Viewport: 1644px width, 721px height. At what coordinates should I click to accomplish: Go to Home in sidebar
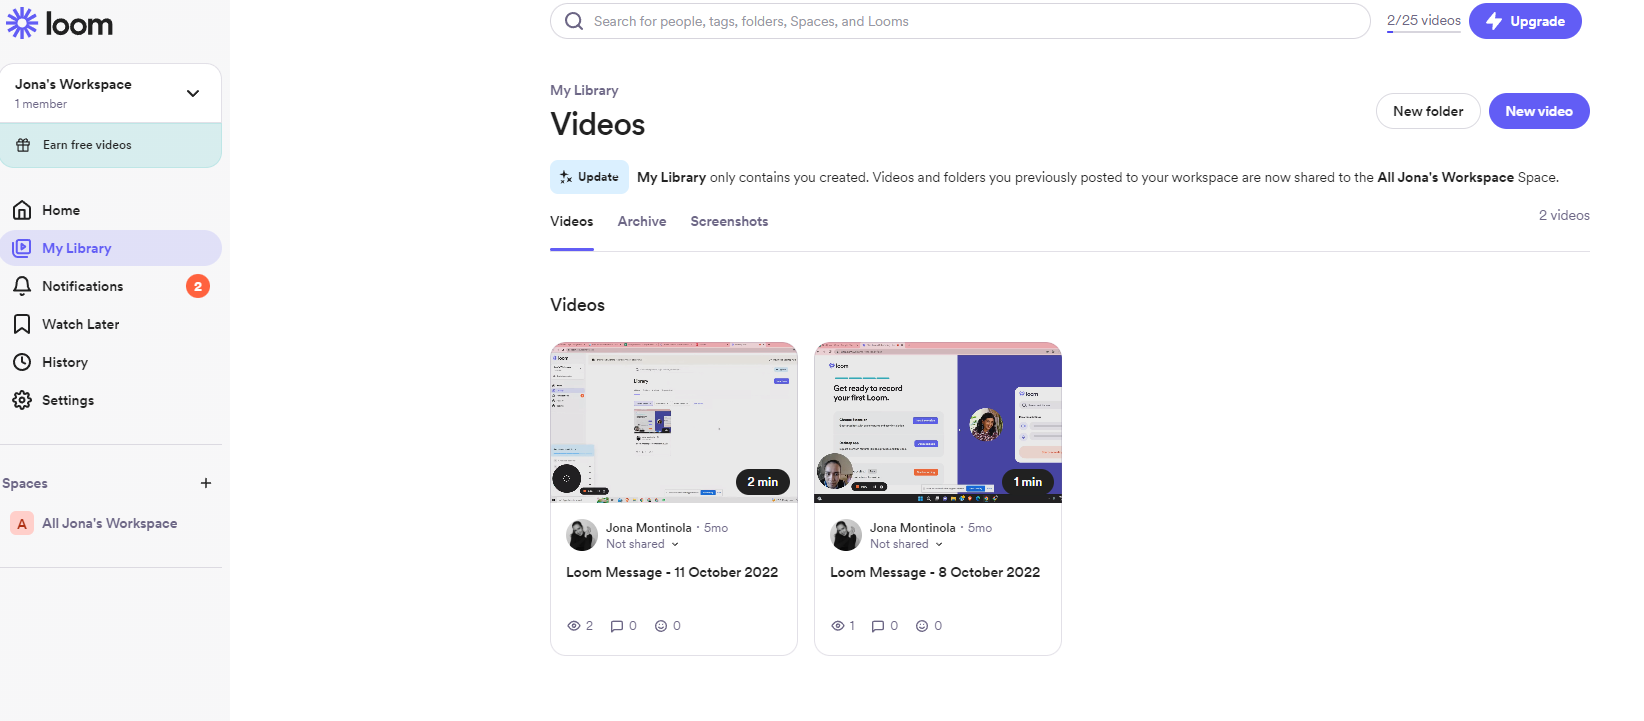click(x=111, y=210)
